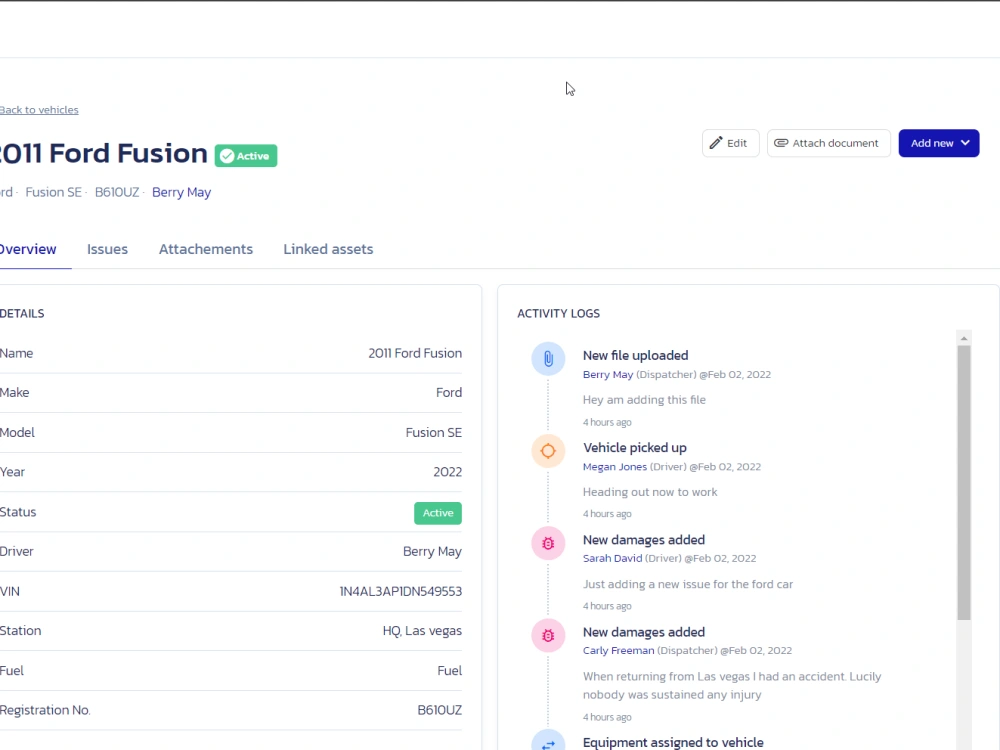
Task: Click 'Vehicle picked up' log title
Action: (x=635, y=448)
